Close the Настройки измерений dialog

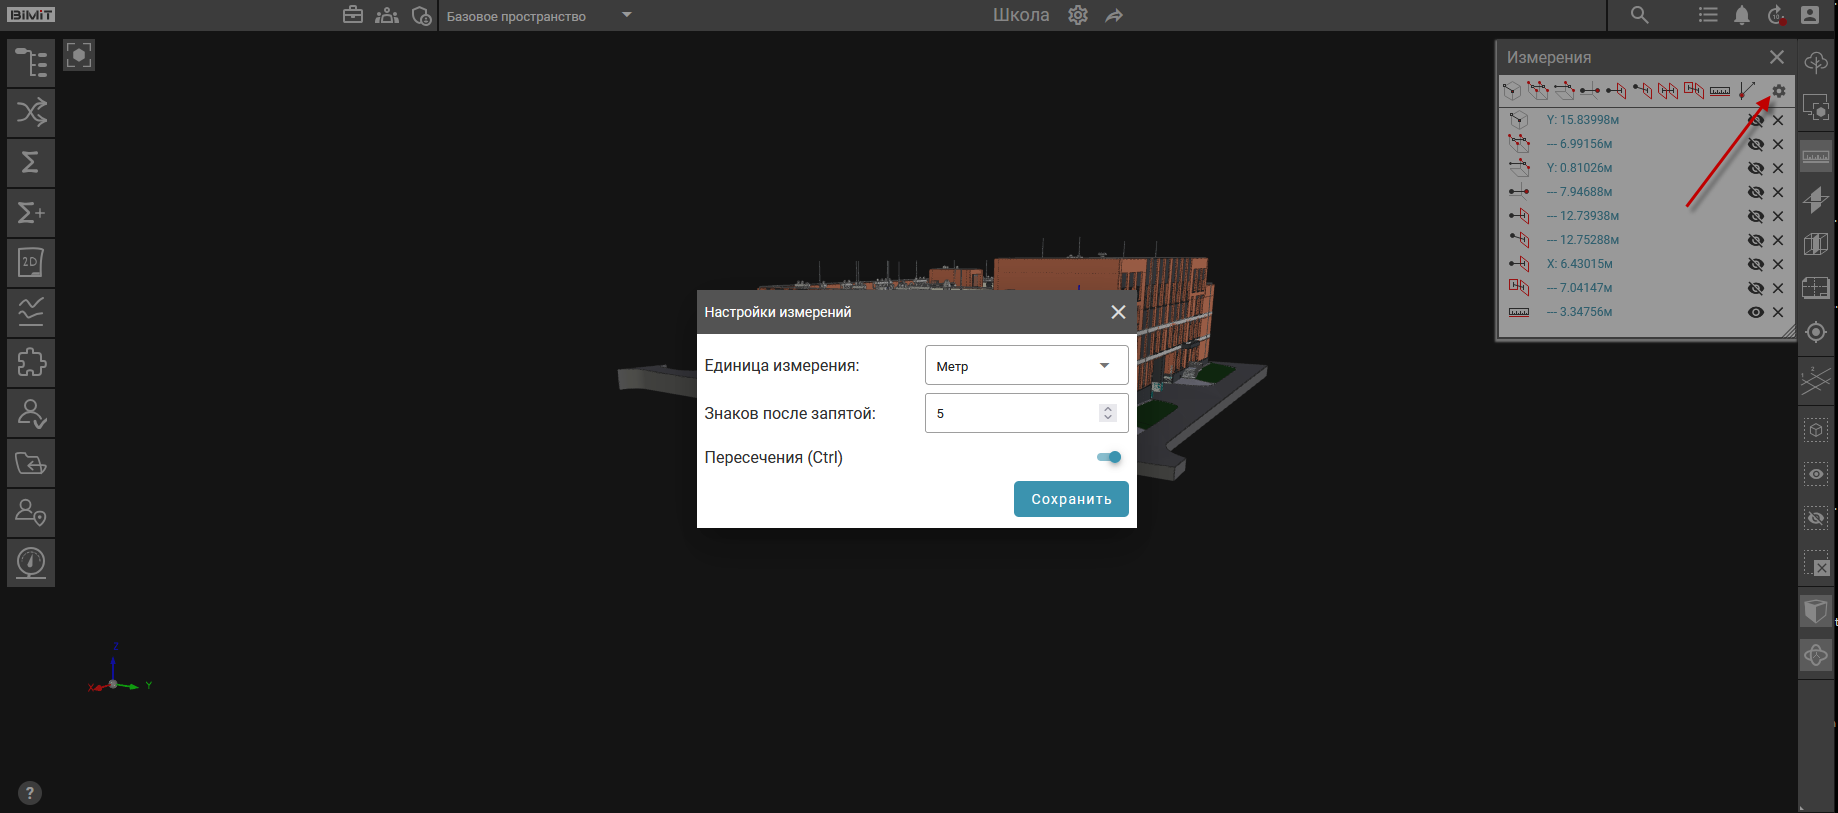point(1118,312)
